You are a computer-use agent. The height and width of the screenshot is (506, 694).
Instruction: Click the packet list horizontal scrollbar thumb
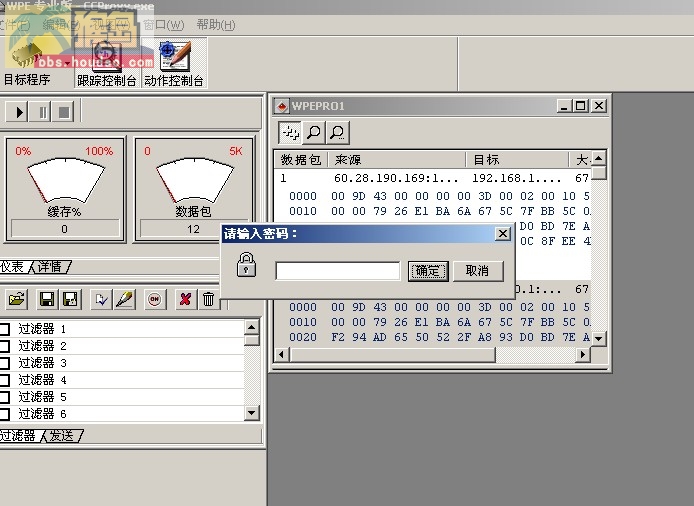point(392,355)
